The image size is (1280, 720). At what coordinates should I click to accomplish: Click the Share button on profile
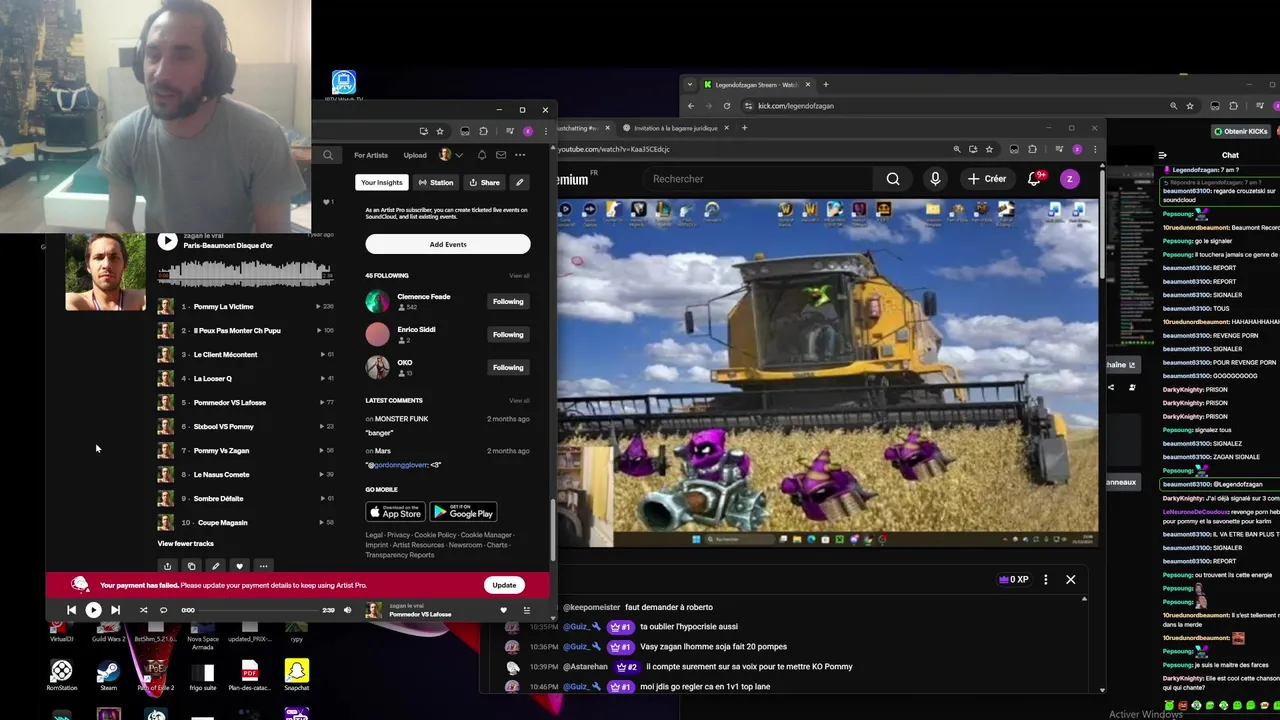tap(485, 183)
